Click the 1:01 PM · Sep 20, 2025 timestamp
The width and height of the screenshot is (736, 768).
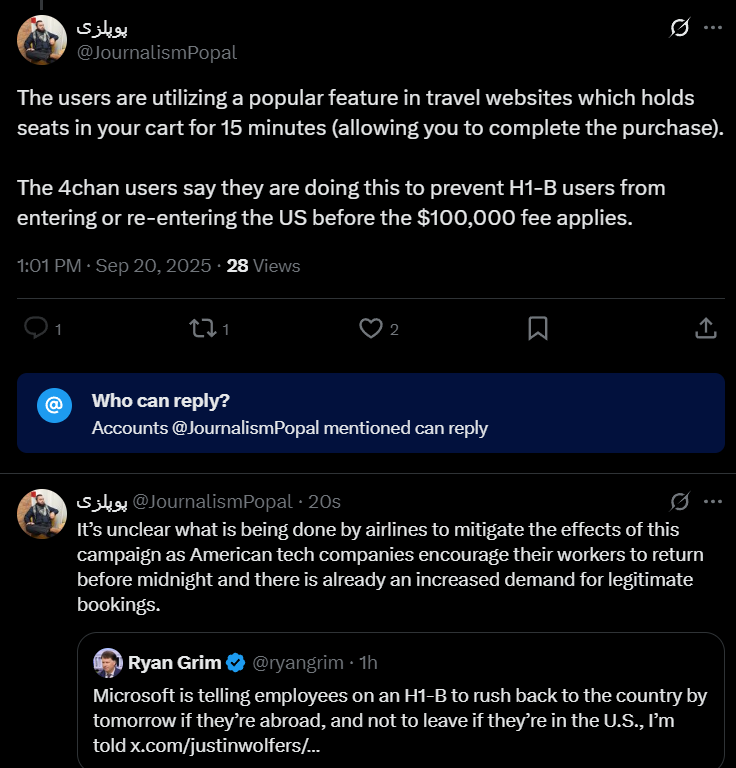click(114, 266)
